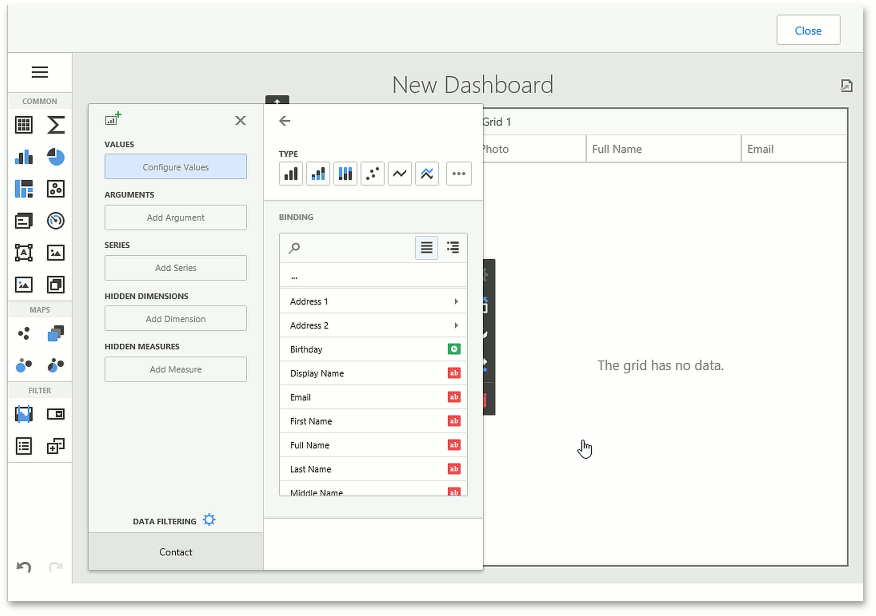Screen dimensions: 876x616
Task: Select the Grid item in toolbox
Action: tap(23, 125)
